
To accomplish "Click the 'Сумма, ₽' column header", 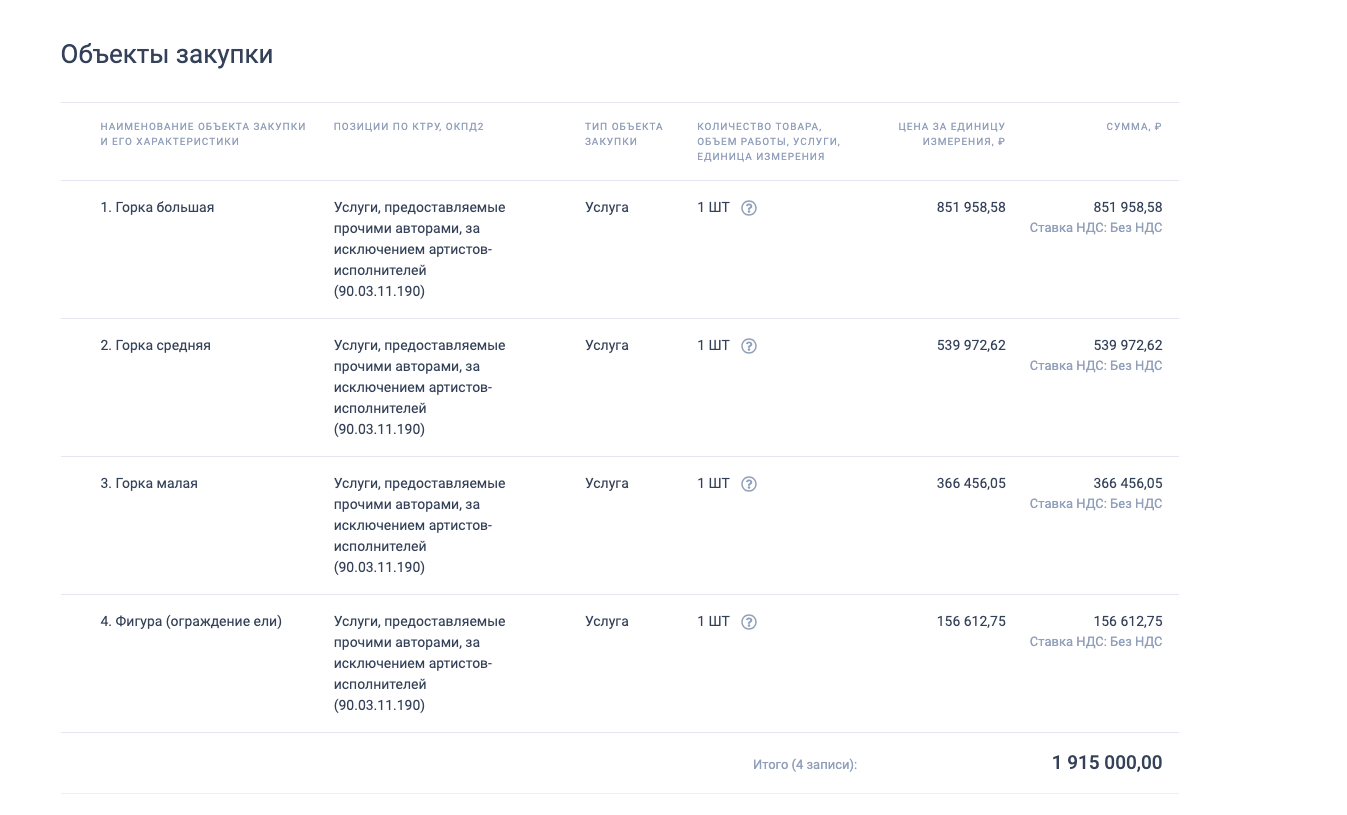I will pos(1134,127).
